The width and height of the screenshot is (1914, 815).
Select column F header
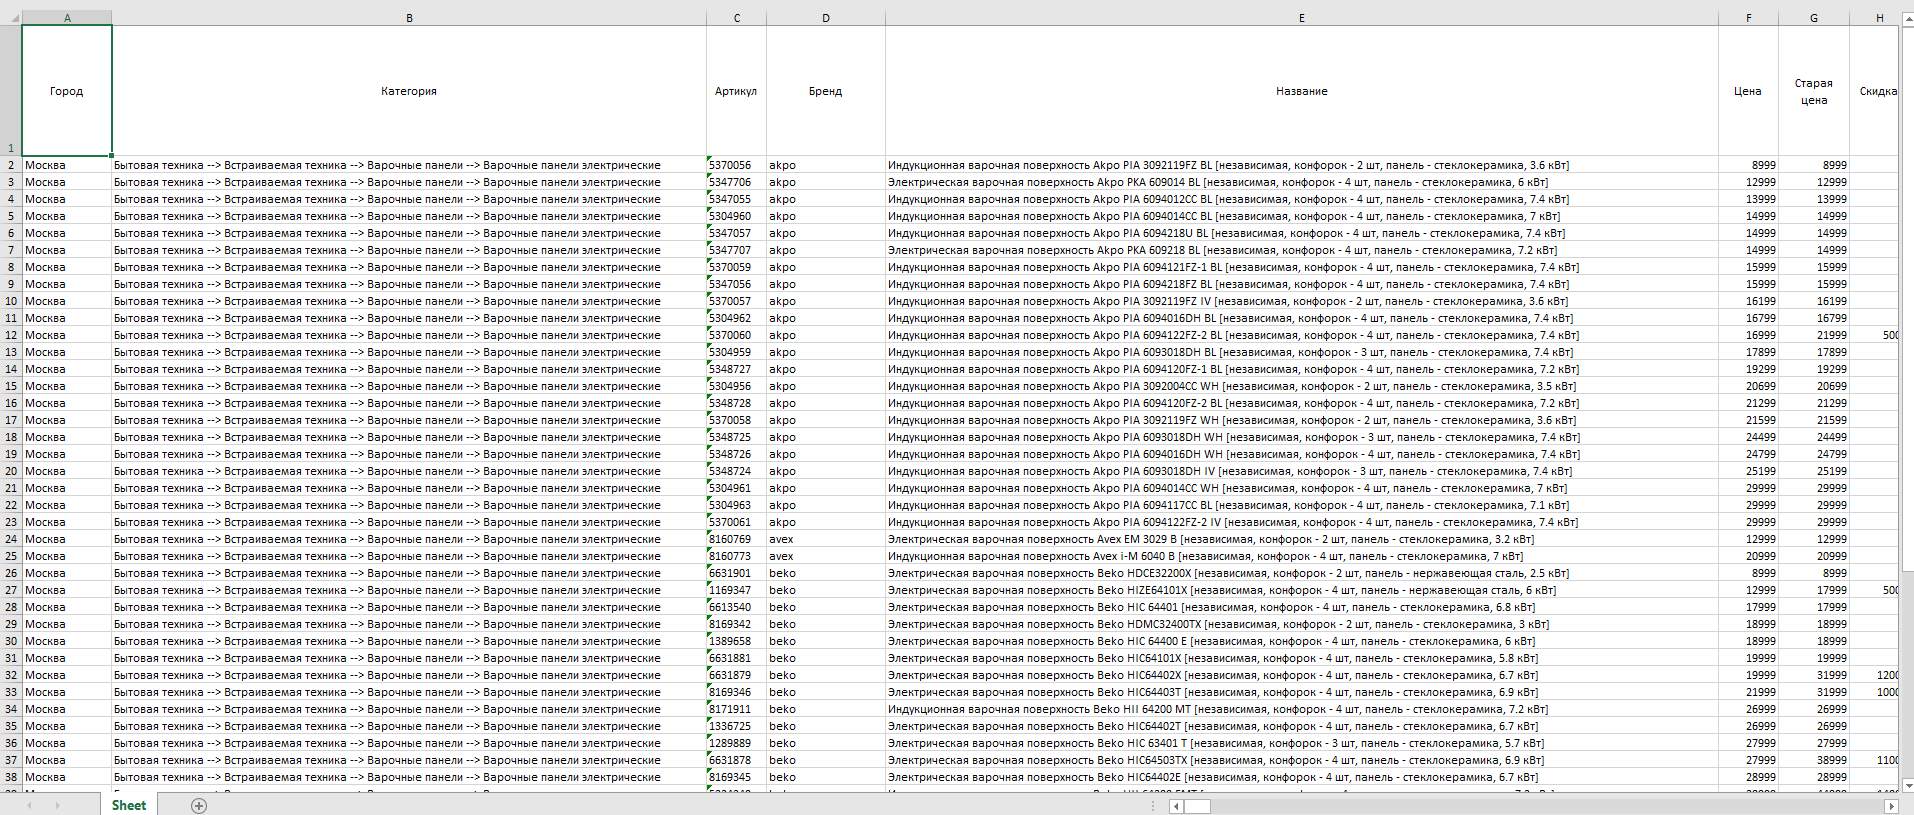pos(1749,18)
